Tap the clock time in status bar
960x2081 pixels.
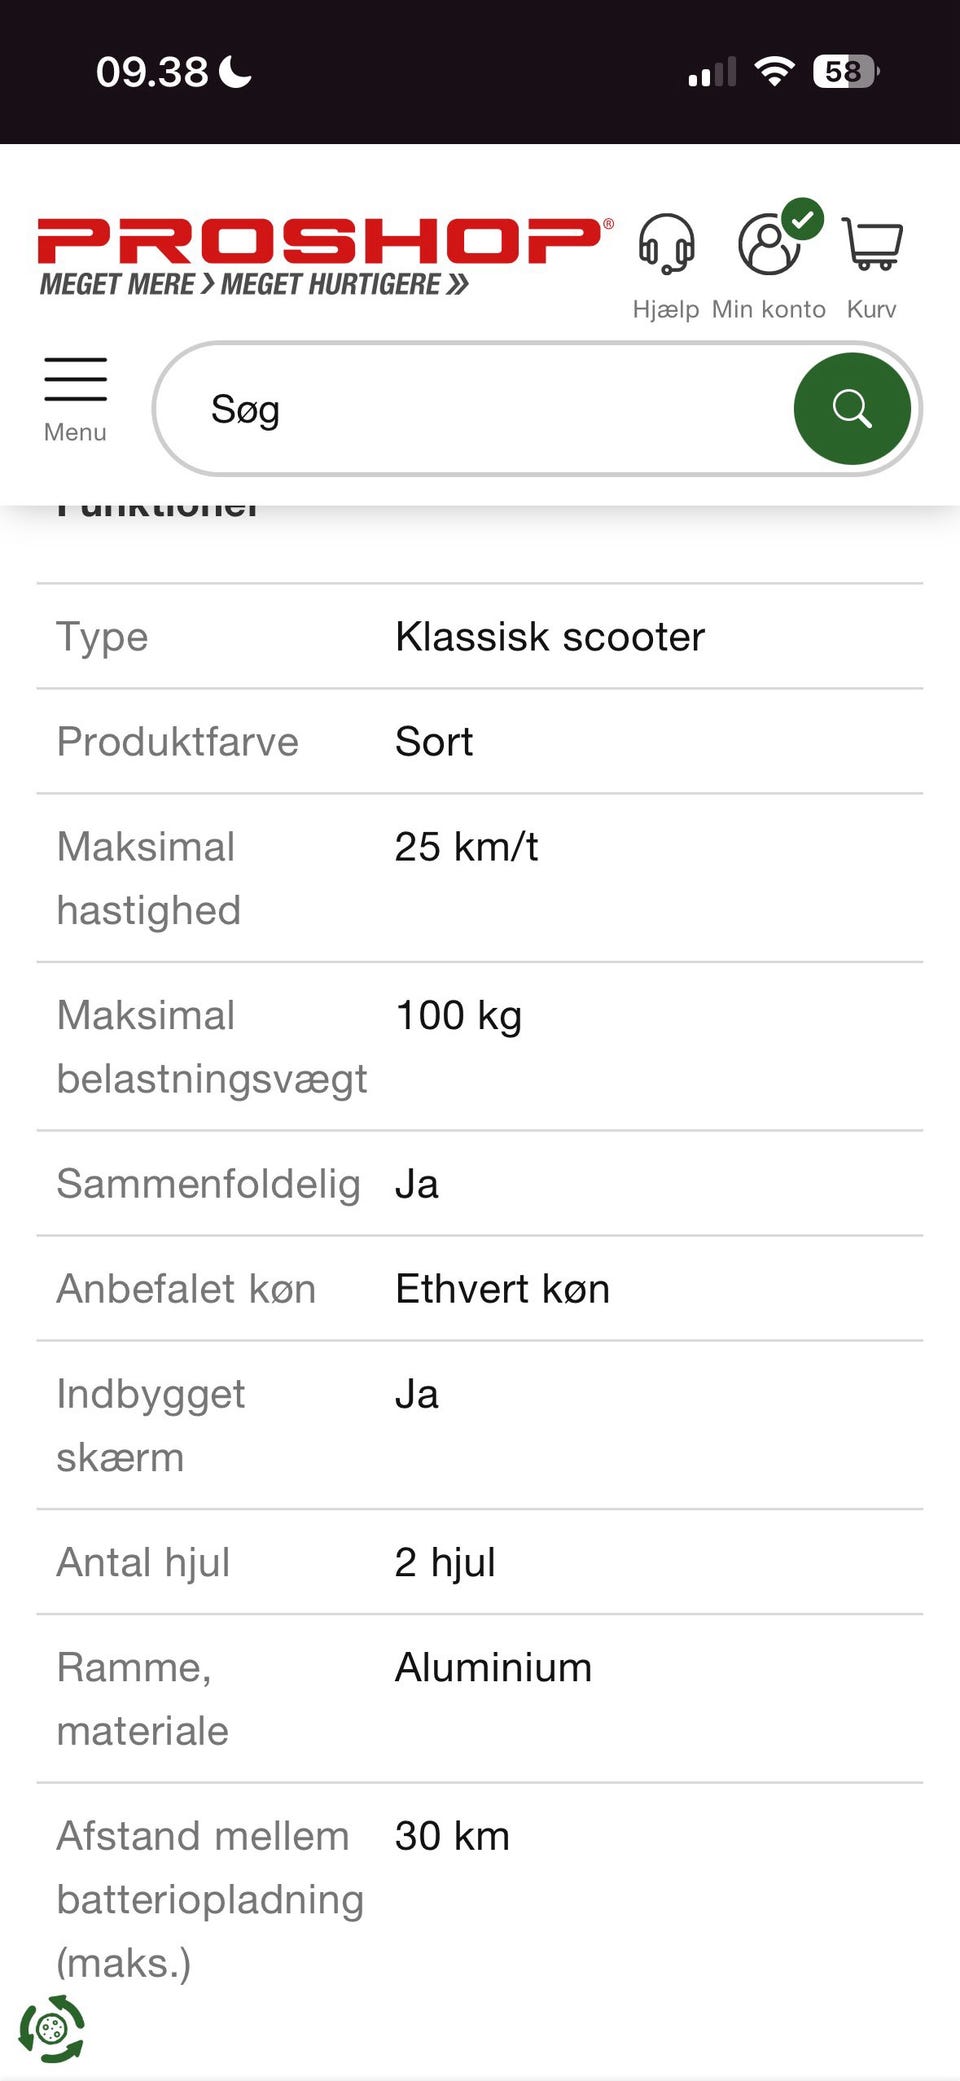pos(152,72)
